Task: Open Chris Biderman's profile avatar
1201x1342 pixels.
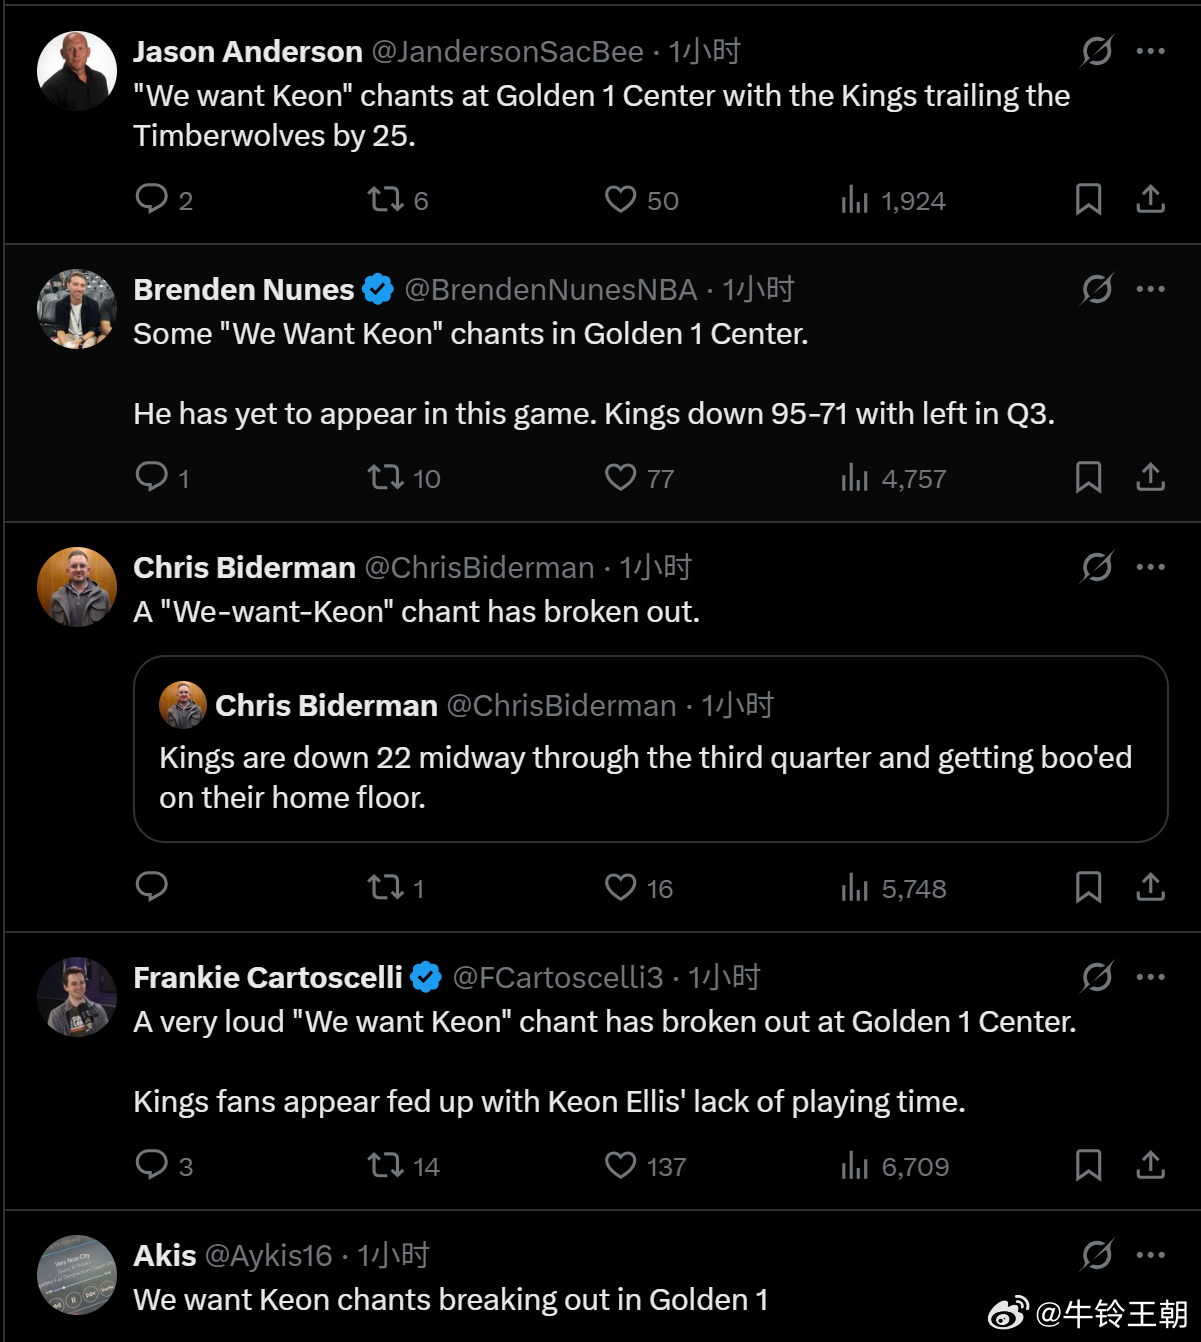Action: (x=77, y=587)
